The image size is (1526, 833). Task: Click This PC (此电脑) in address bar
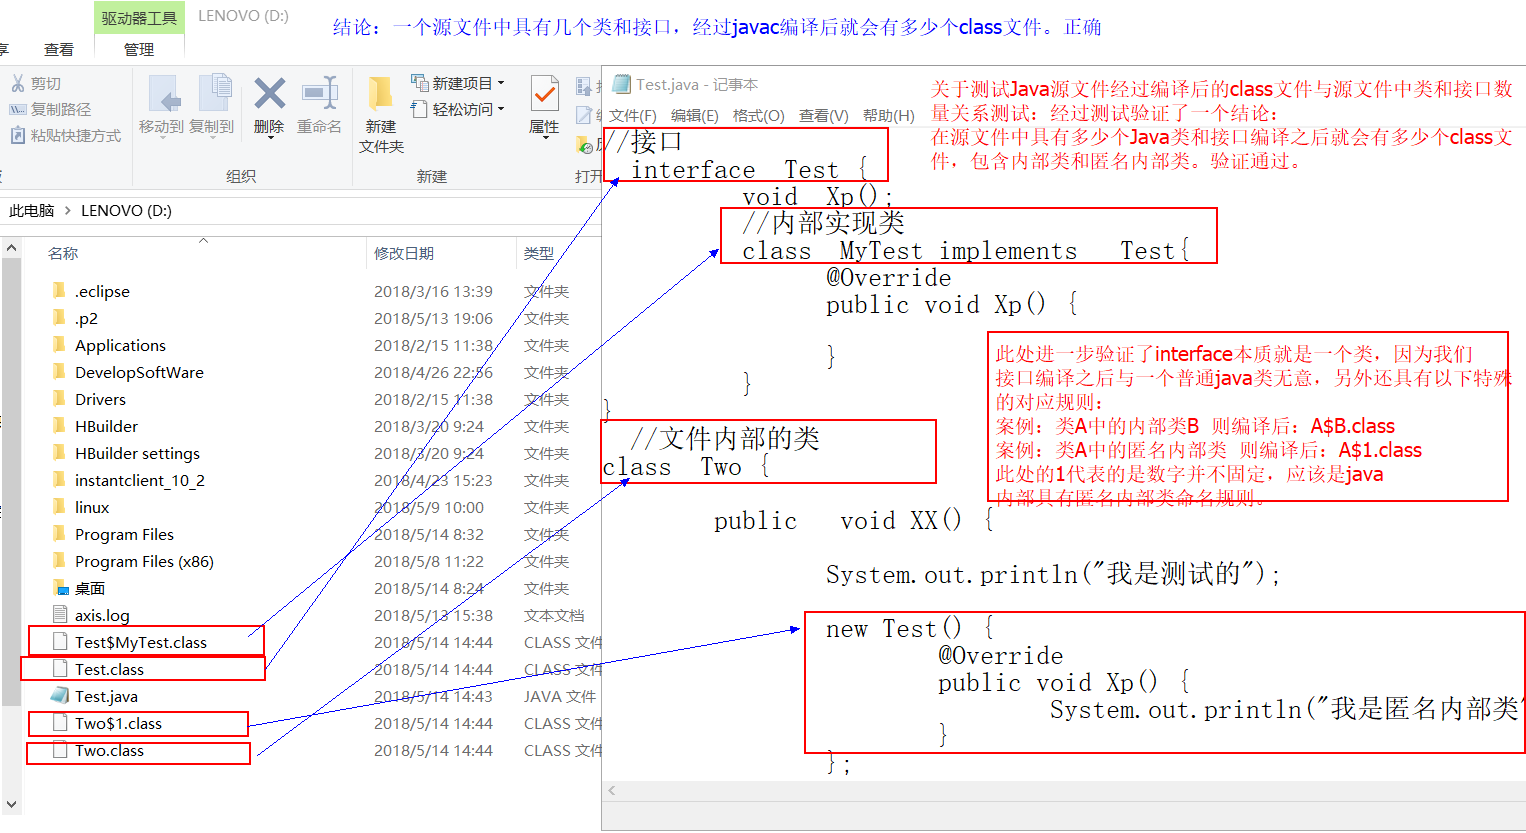point(32,211)
